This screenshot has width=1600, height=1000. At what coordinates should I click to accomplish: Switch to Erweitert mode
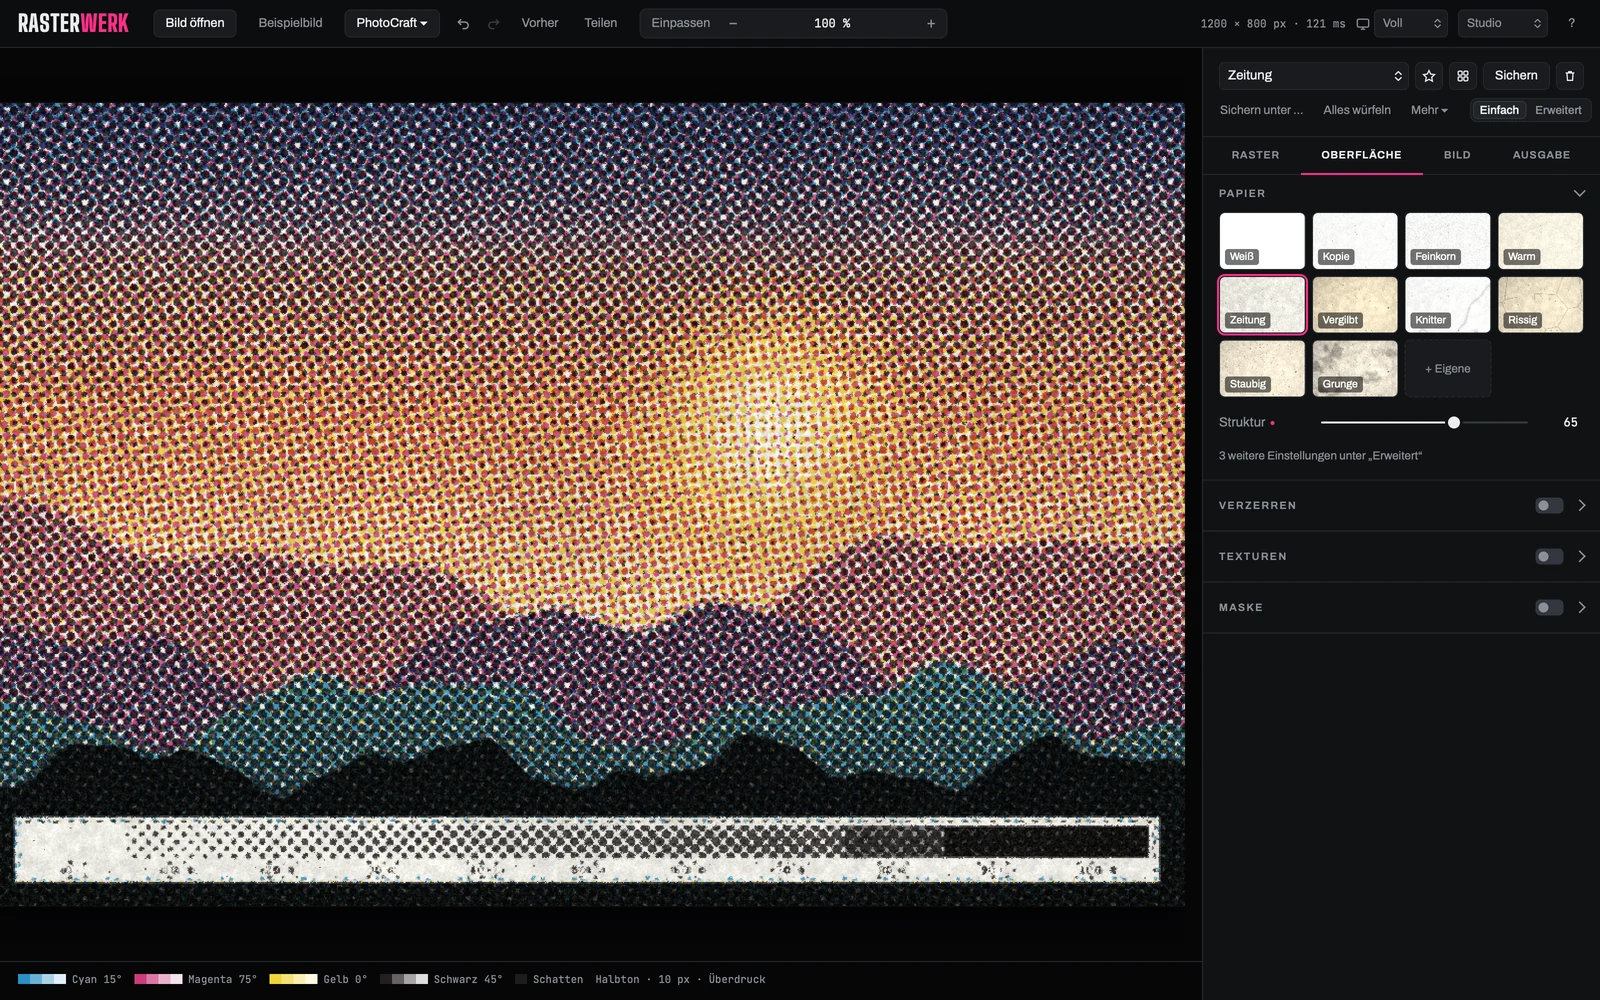(x=1558, y=110)
